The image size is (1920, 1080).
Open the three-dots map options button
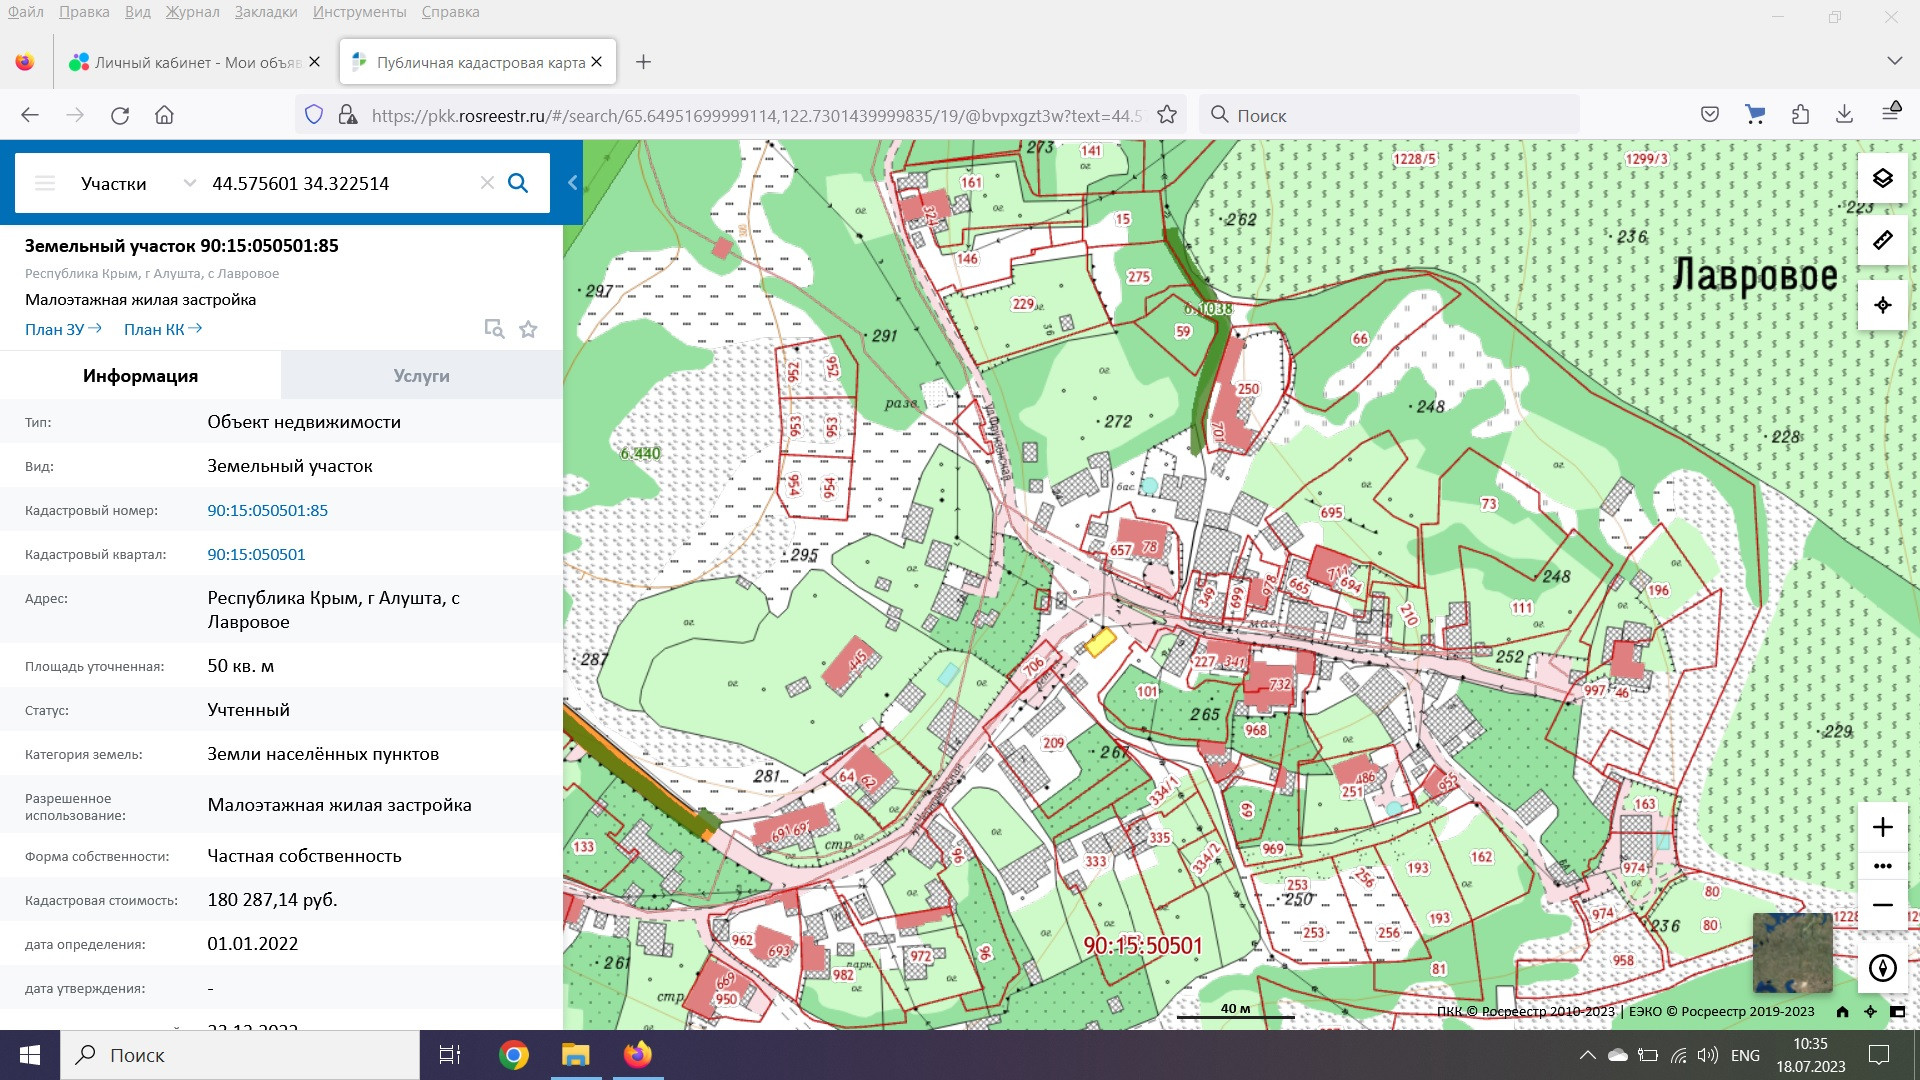coord(1882,866)
